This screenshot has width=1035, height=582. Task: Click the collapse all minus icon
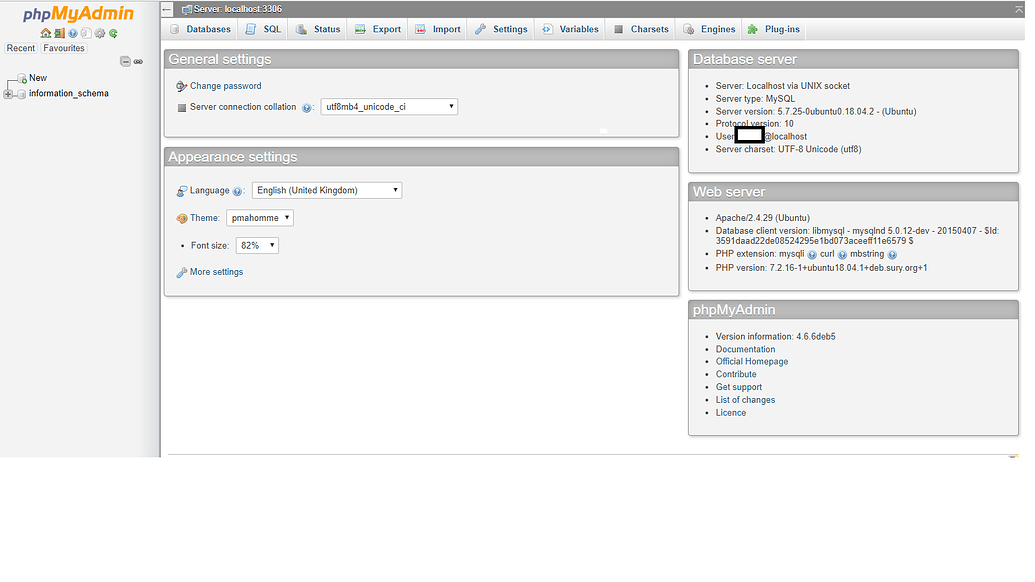125,61
